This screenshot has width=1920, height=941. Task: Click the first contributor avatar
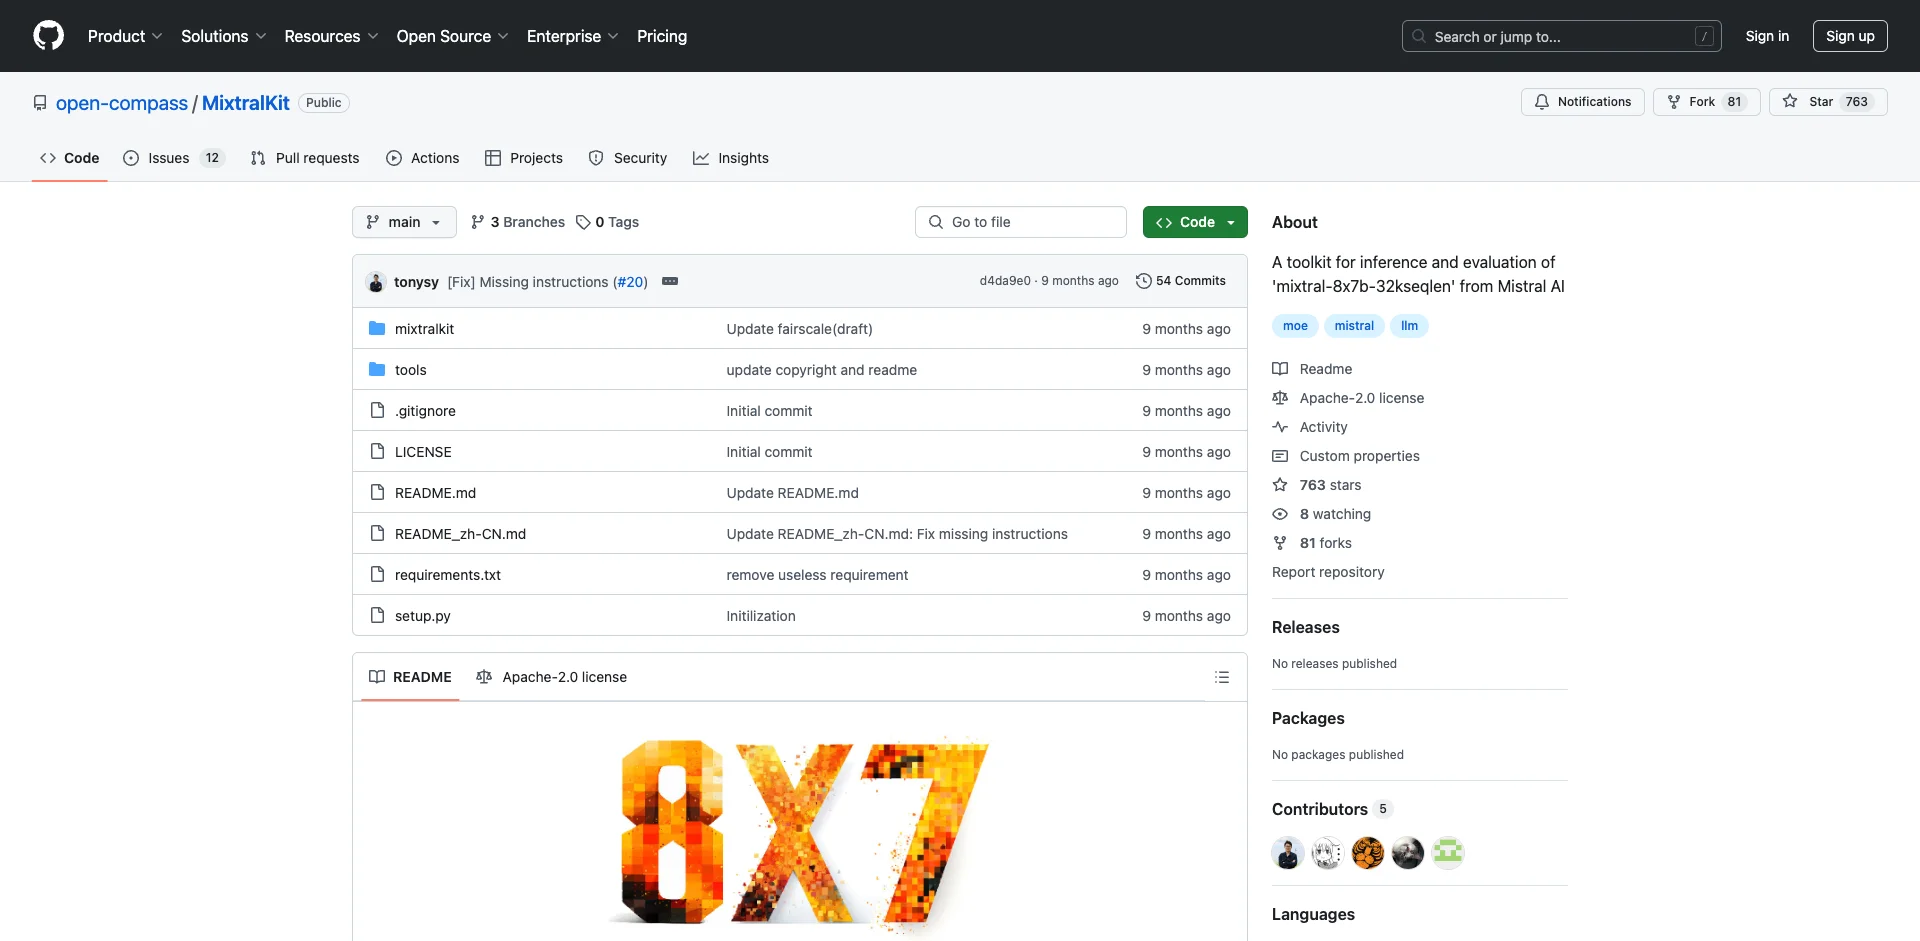pos(1288,853)
